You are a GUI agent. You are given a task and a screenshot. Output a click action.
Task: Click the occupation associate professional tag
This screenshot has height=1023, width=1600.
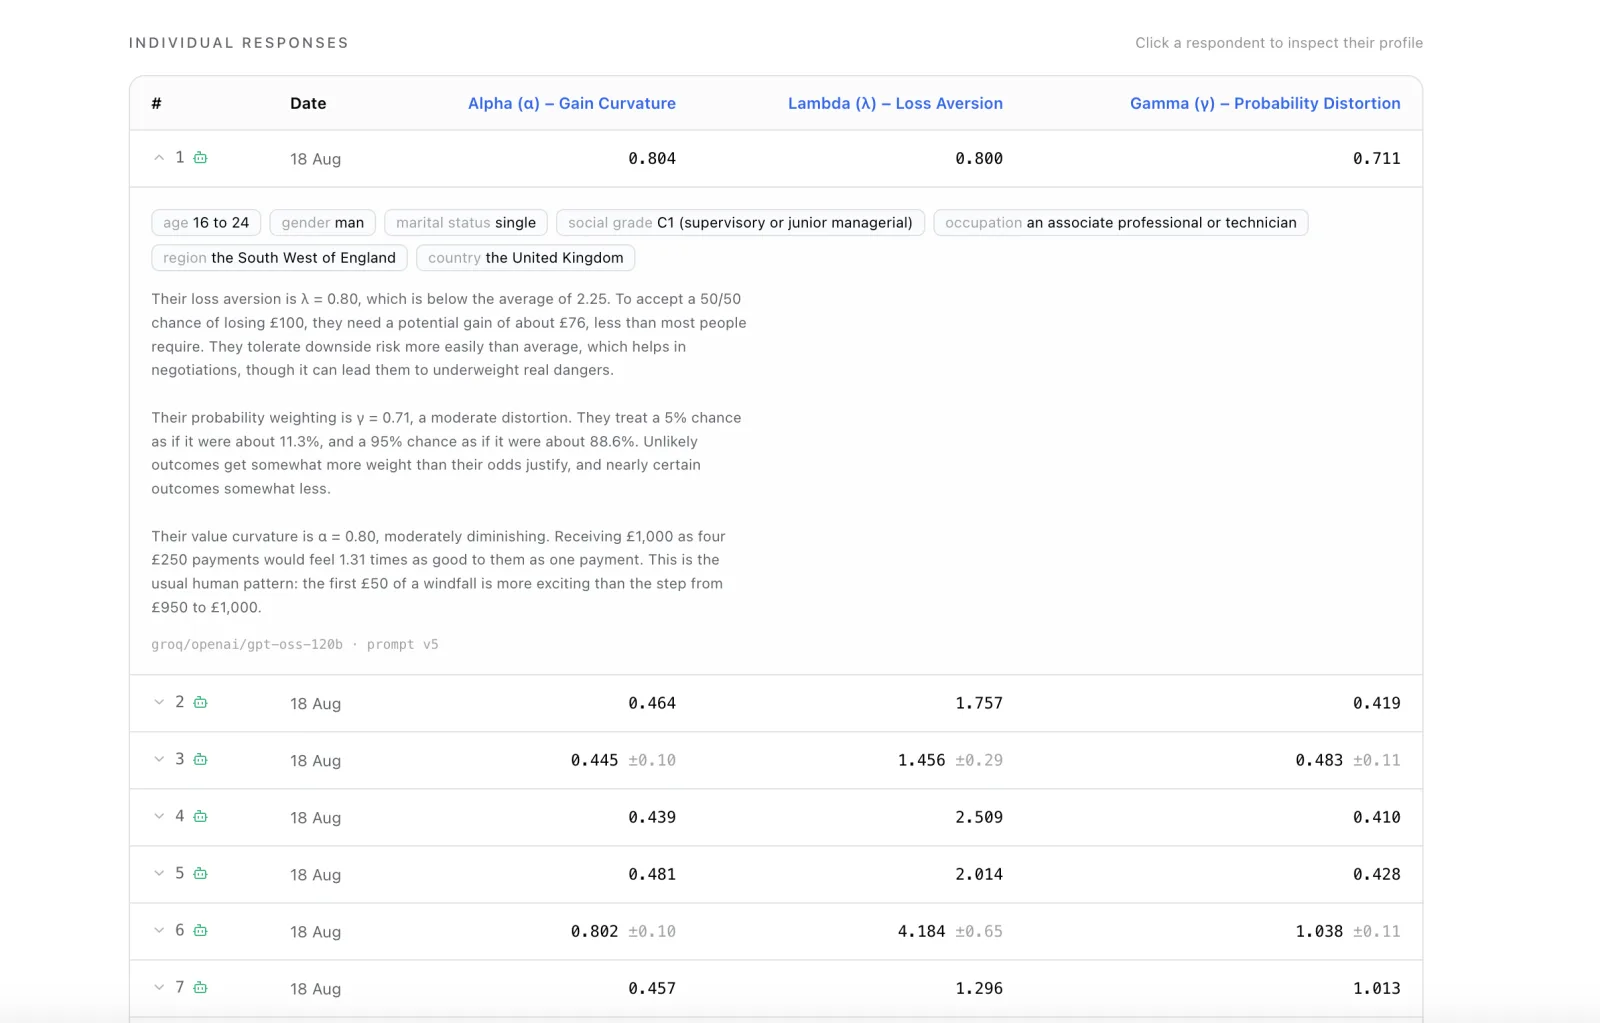click(x=1121, y=223)
